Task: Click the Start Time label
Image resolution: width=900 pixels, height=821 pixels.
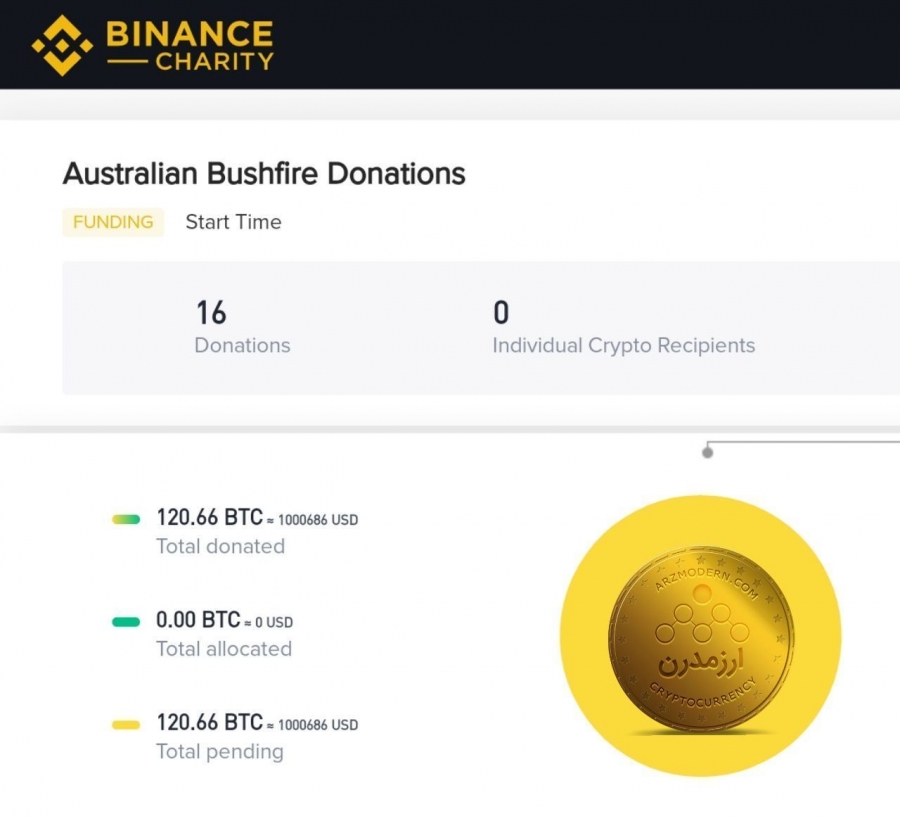Action: [x=234, y=222]
